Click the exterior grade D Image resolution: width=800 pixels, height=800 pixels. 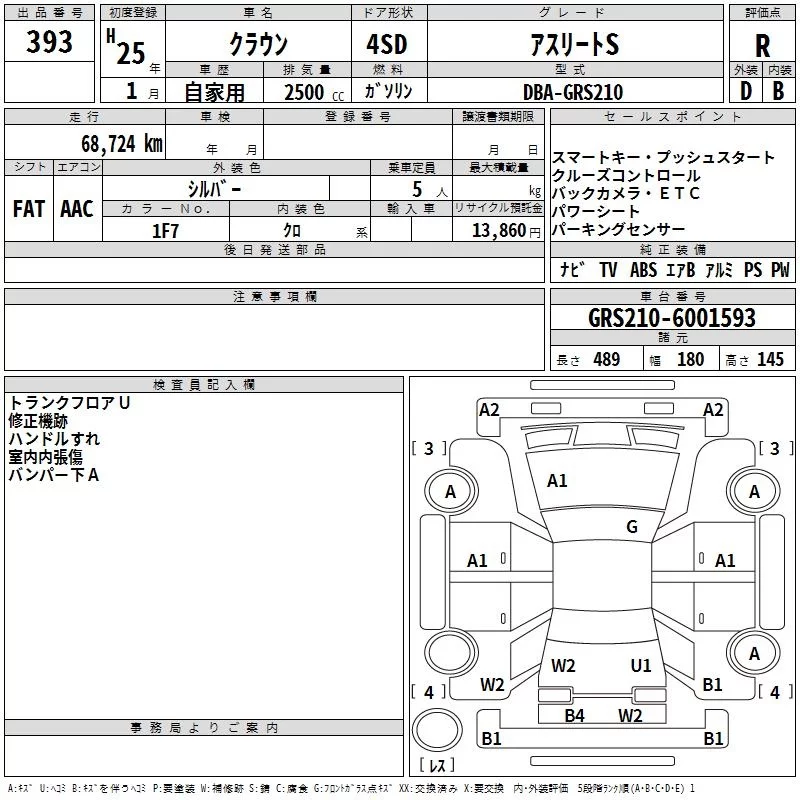point(746,91)
